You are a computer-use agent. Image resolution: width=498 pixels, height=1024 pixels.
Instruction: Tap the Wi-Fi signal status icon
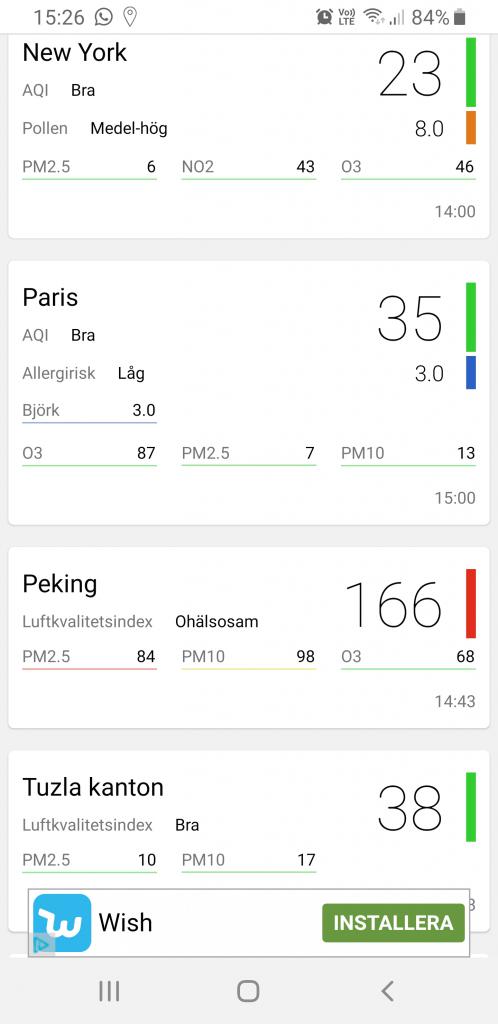point(374,17)
